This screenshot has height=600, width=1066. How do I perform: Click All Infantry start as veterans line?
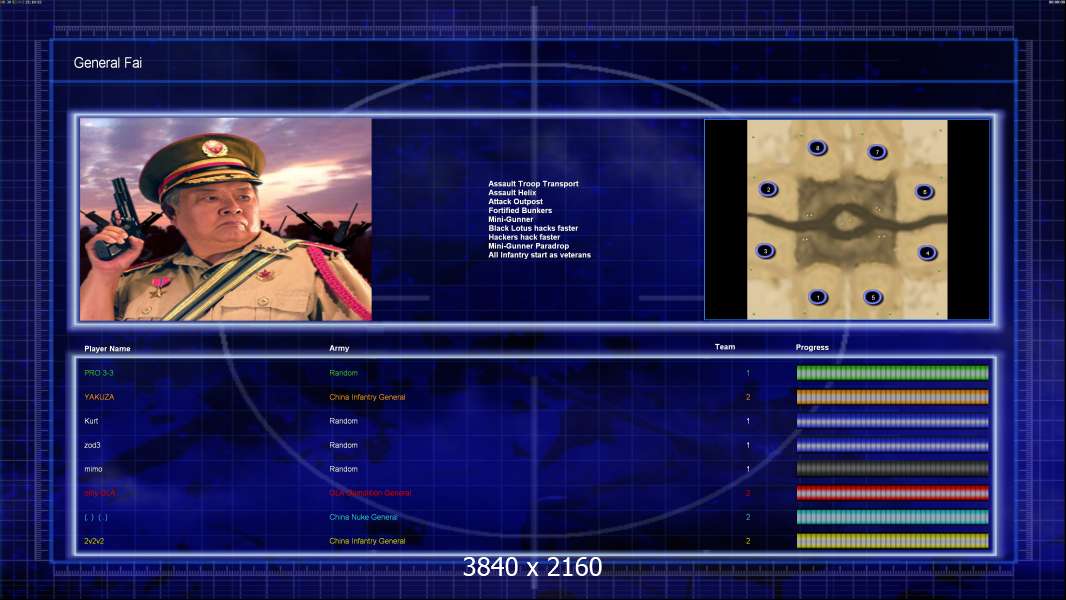[x=539, y=255]
